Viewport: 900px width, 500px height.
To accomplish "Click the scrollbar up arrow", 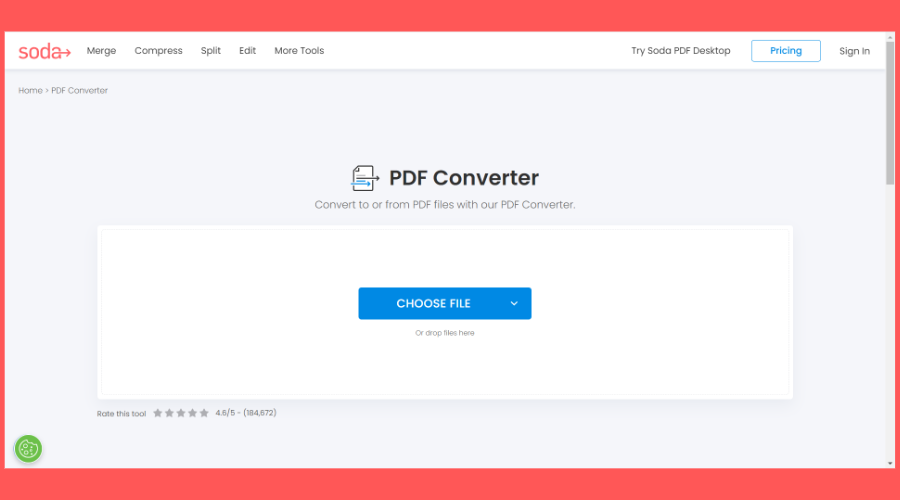I will [x=890, y=37].
